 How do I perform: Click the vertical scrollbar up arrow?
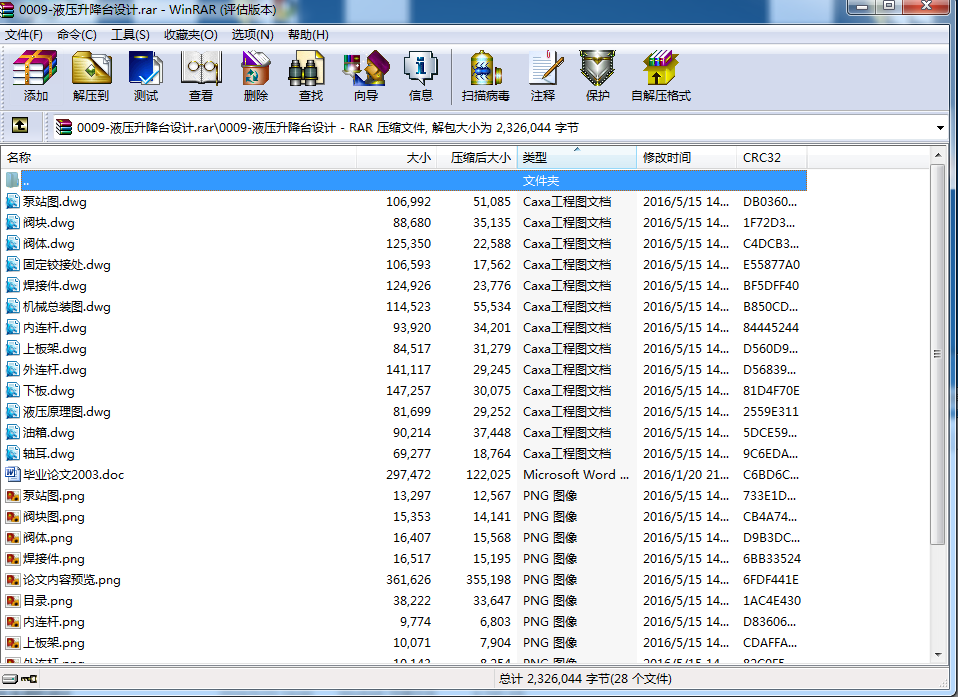pos(938,156)
